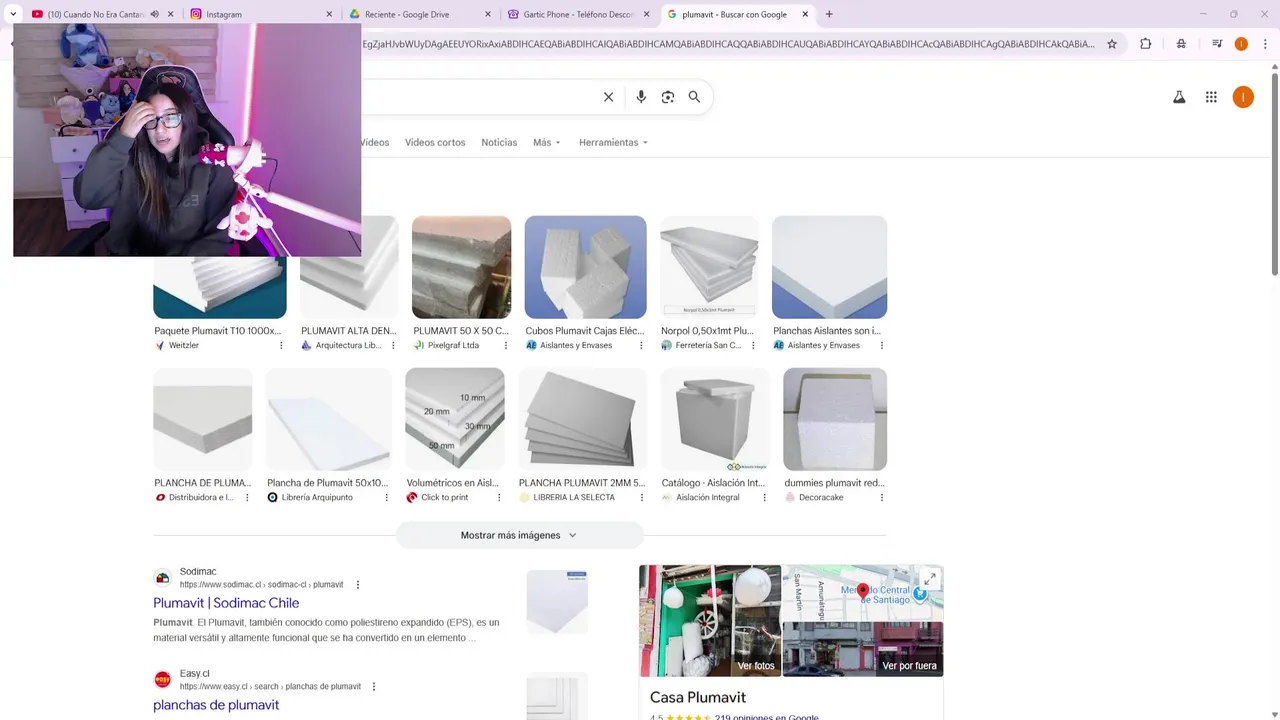The image size is (1280, 720).
Task: Open the Volumétricos en Aislapol image
Action: point(455,419)
